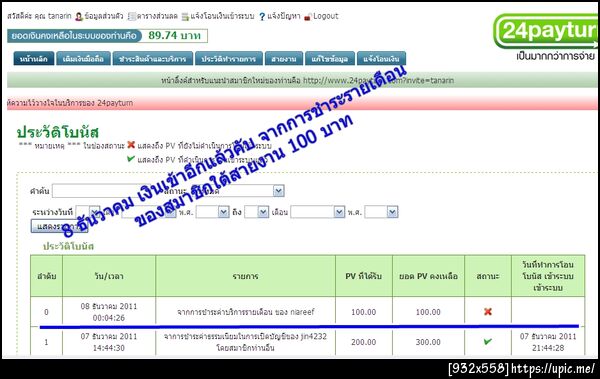Switch to the แจ้งโอนเงิน tab
Screen dimensions: 600x379
[381, 59]
